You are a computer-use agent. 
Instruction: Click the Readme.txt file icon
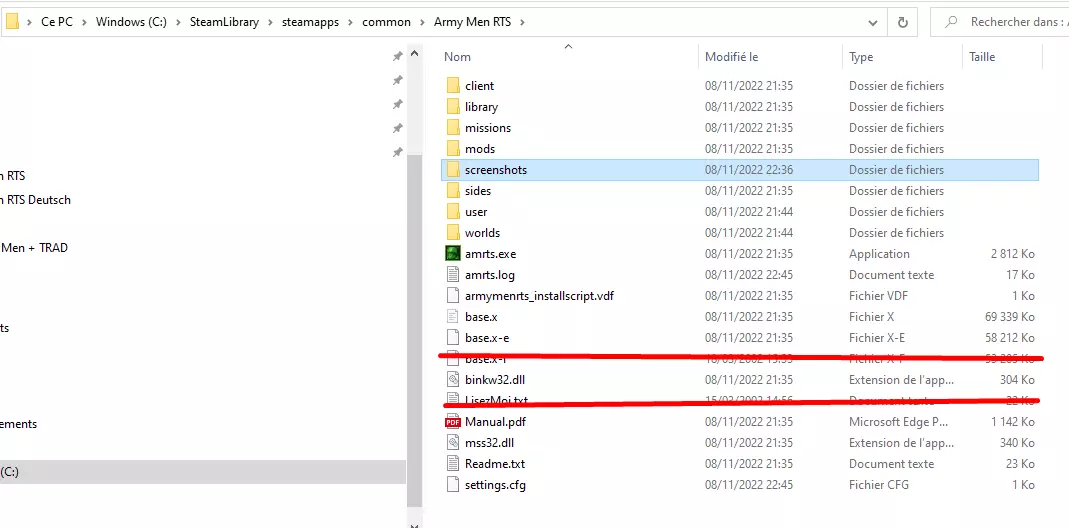(x=453, y=464)
